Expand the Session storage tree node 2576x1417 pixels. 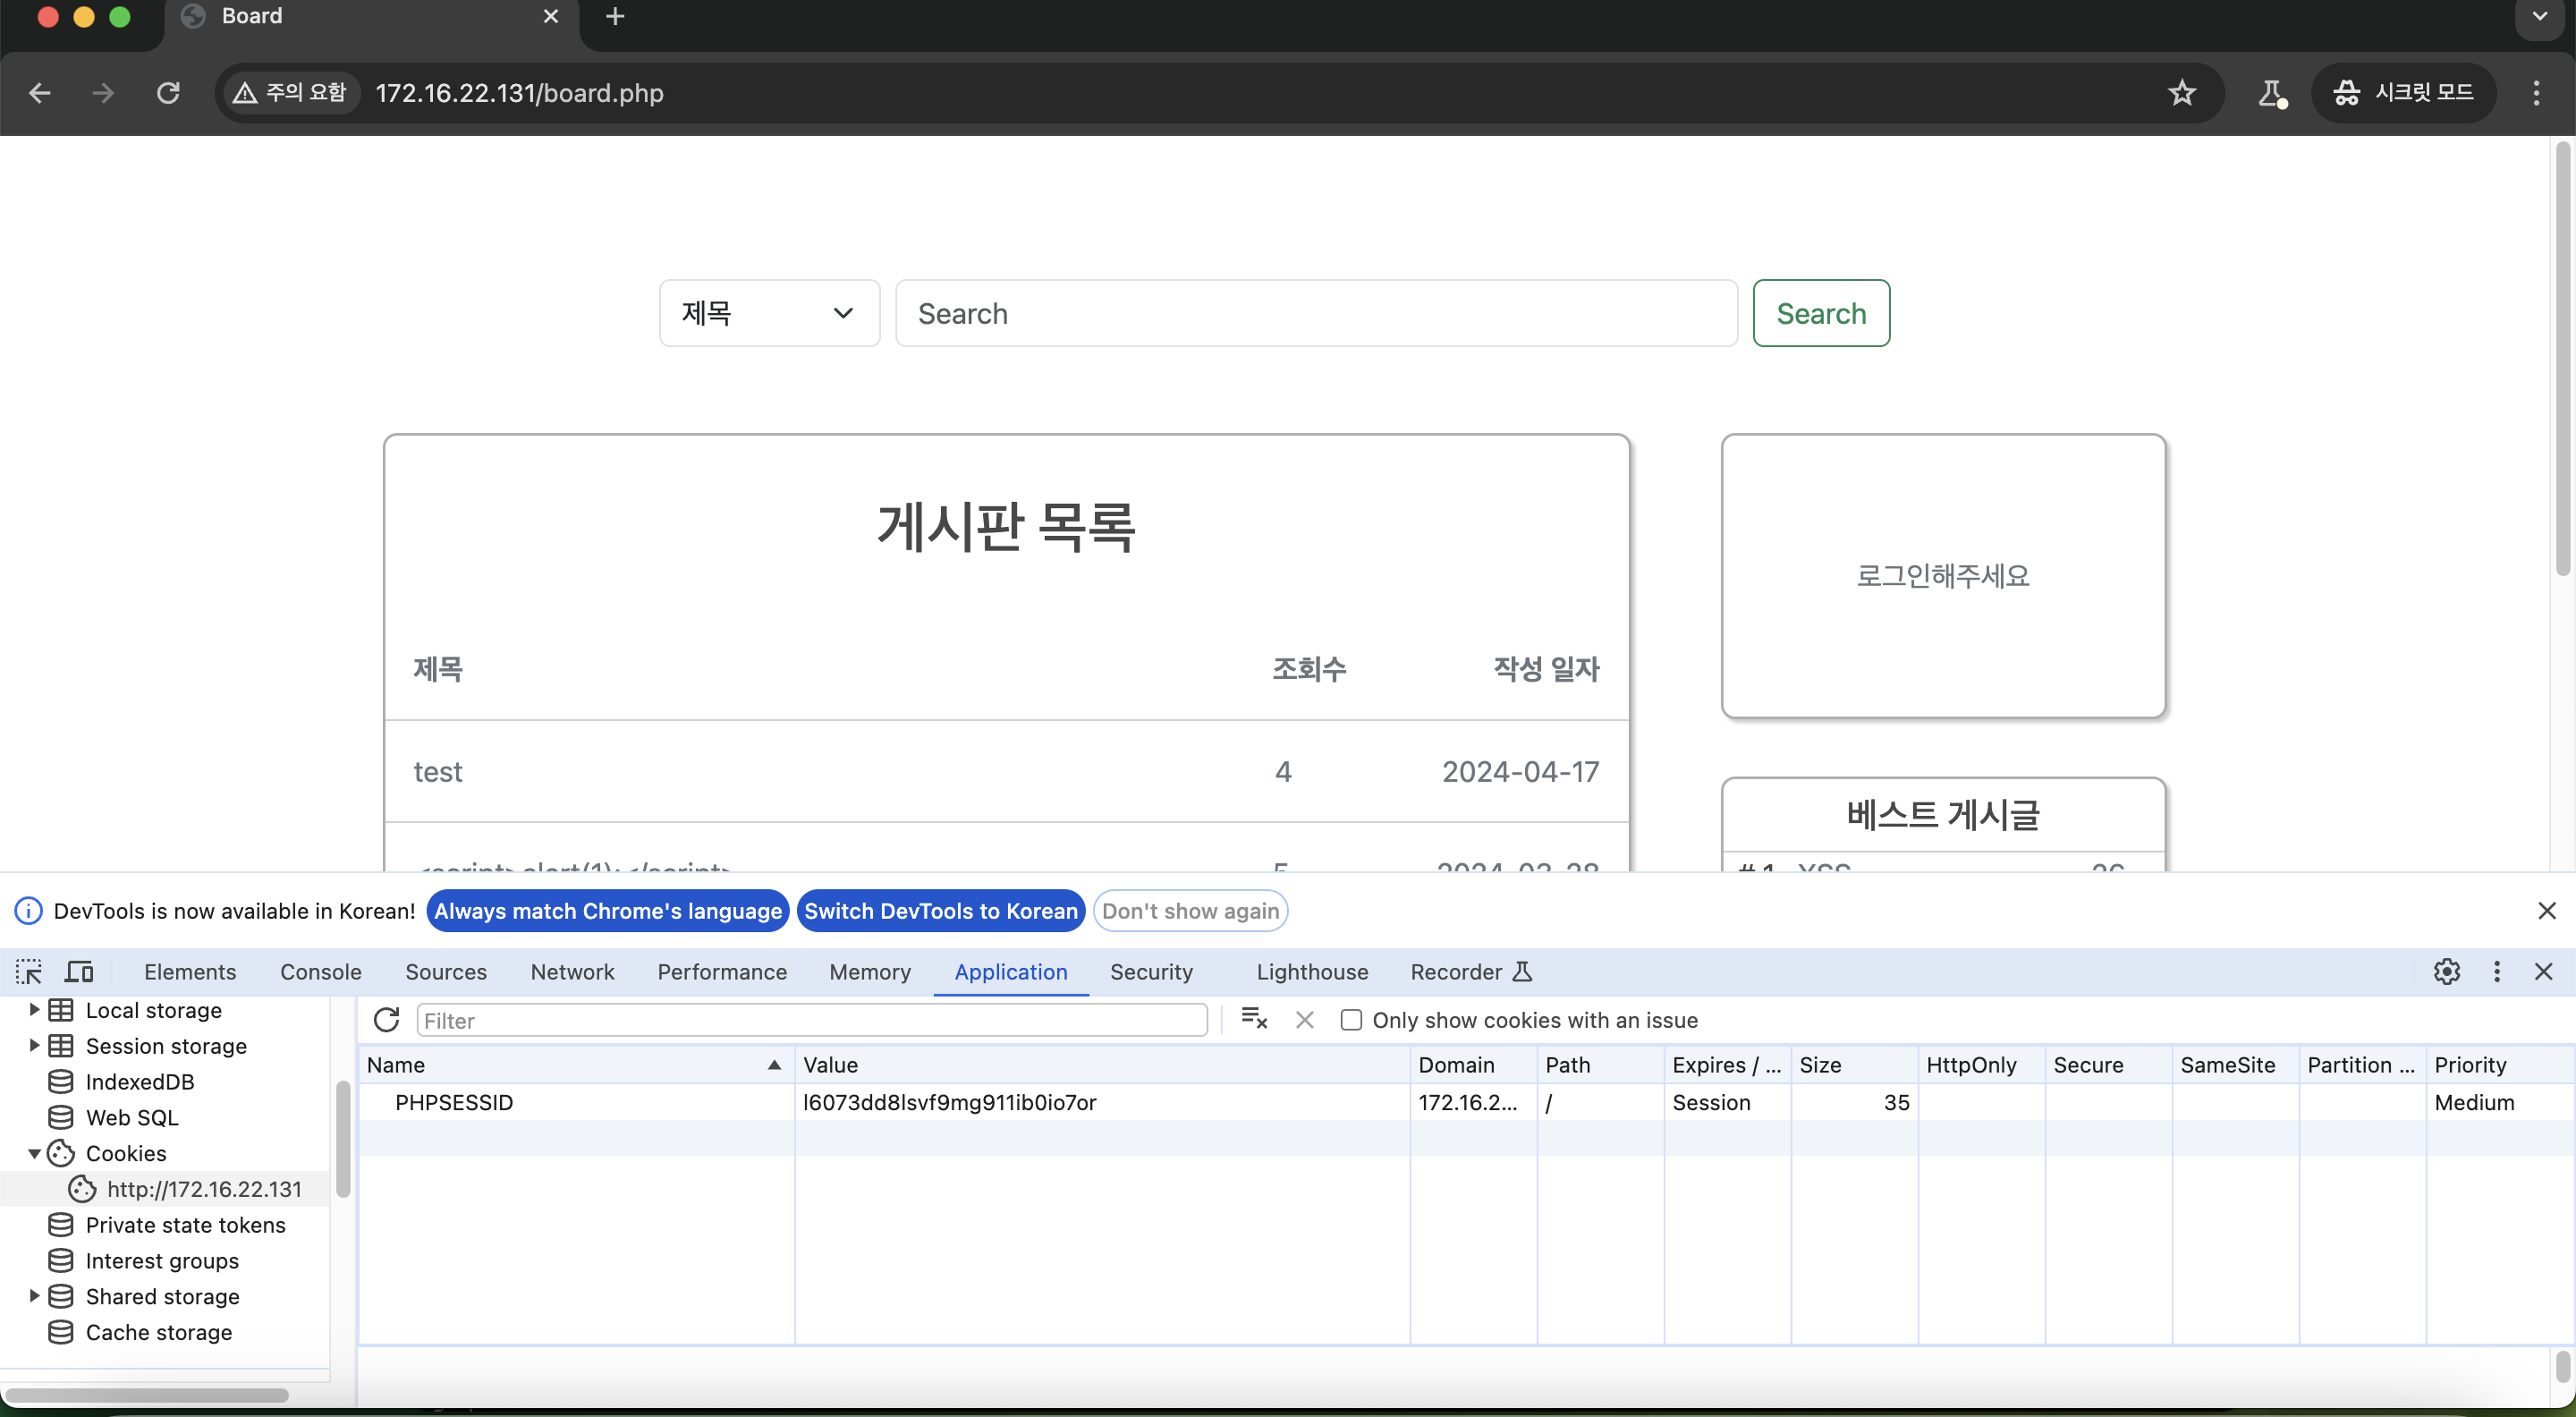click(x=33, y=1046)
